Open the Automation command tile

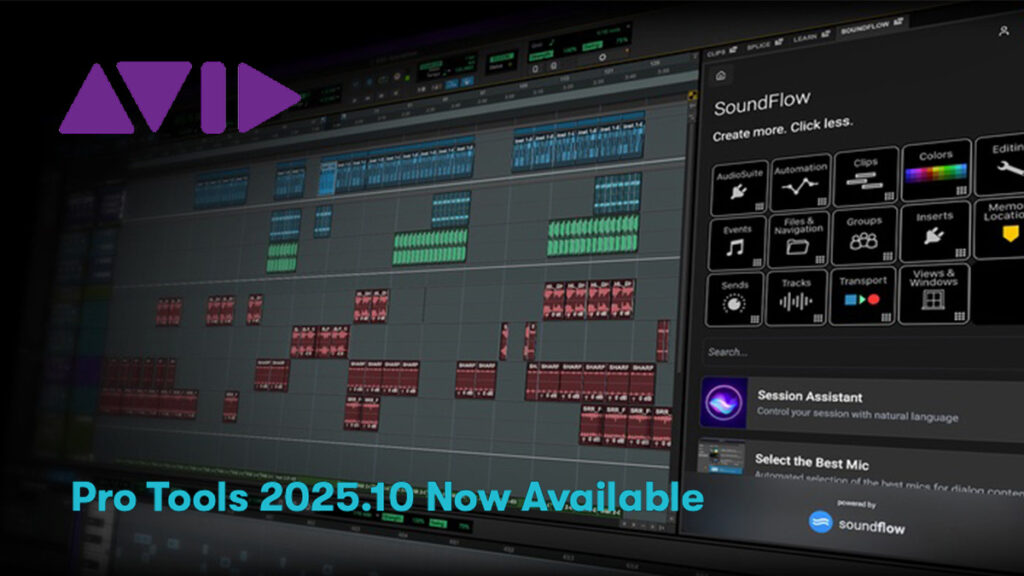point(802,181)
